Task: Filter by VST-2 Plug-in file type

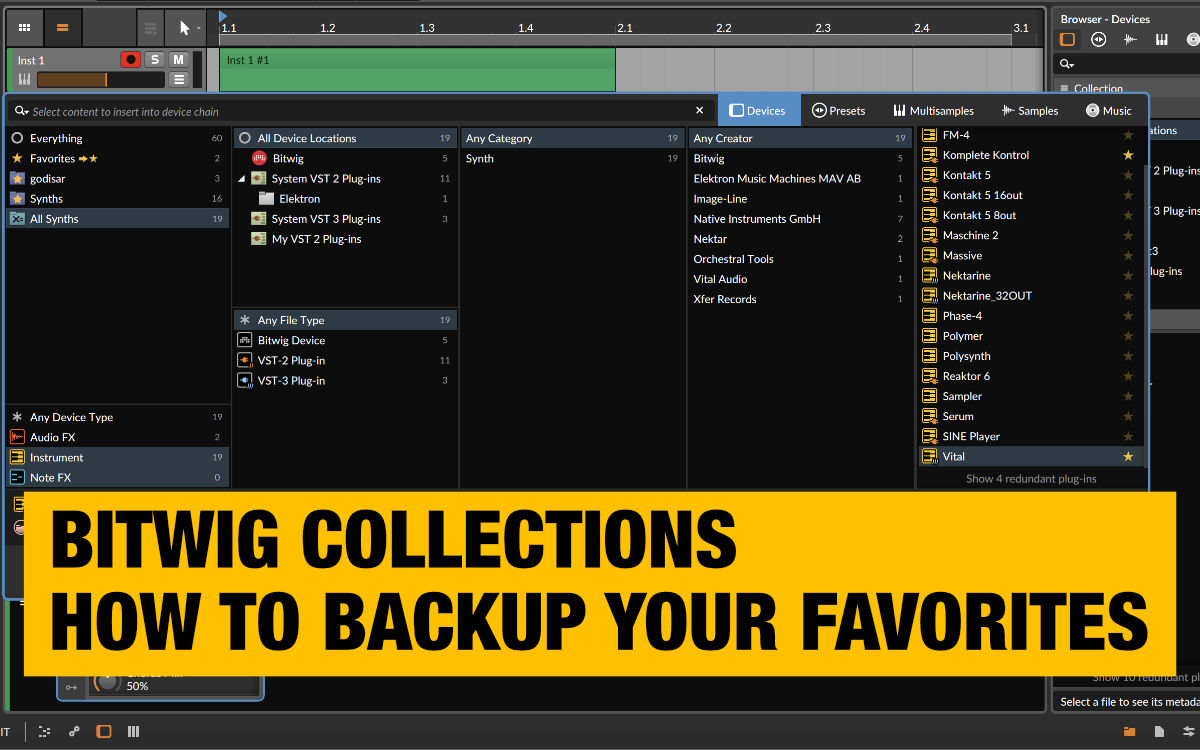Action: [345, 360]
